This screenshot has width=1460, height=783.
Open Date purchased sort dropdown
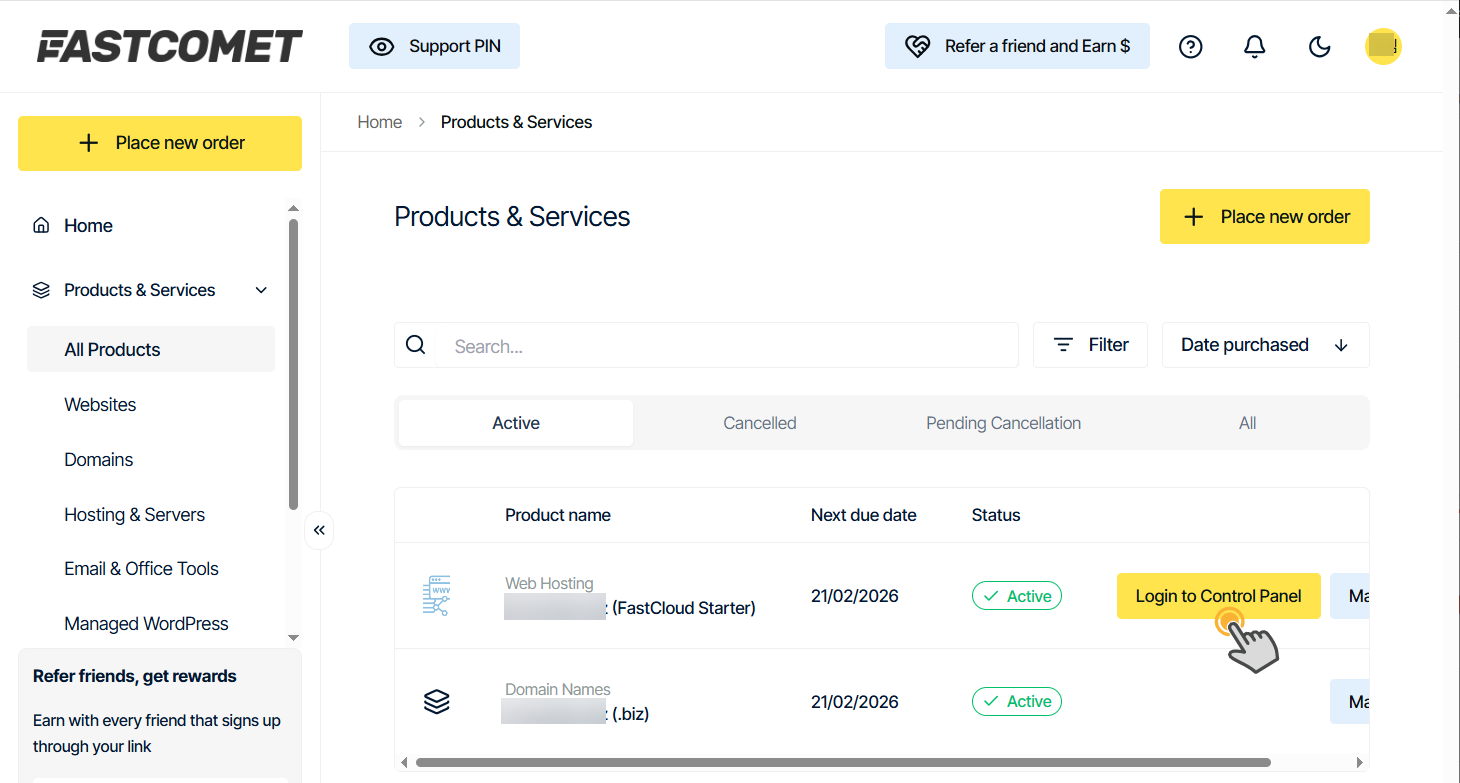(1265, 345)
